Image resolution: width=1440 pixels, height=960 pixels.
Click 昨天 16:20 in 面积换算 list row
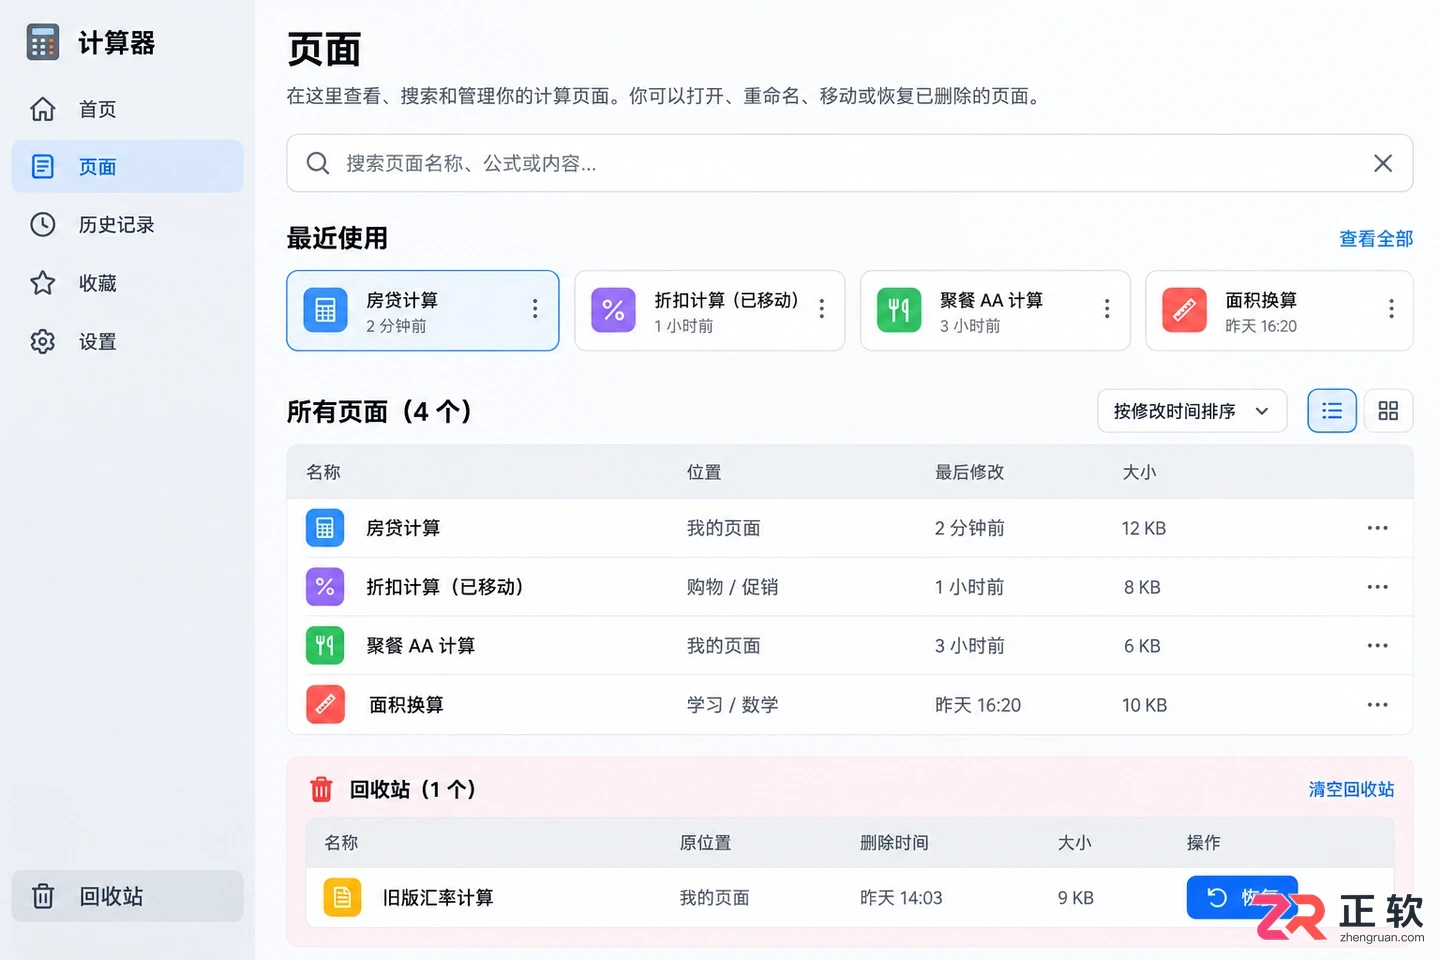coord(978,705)
